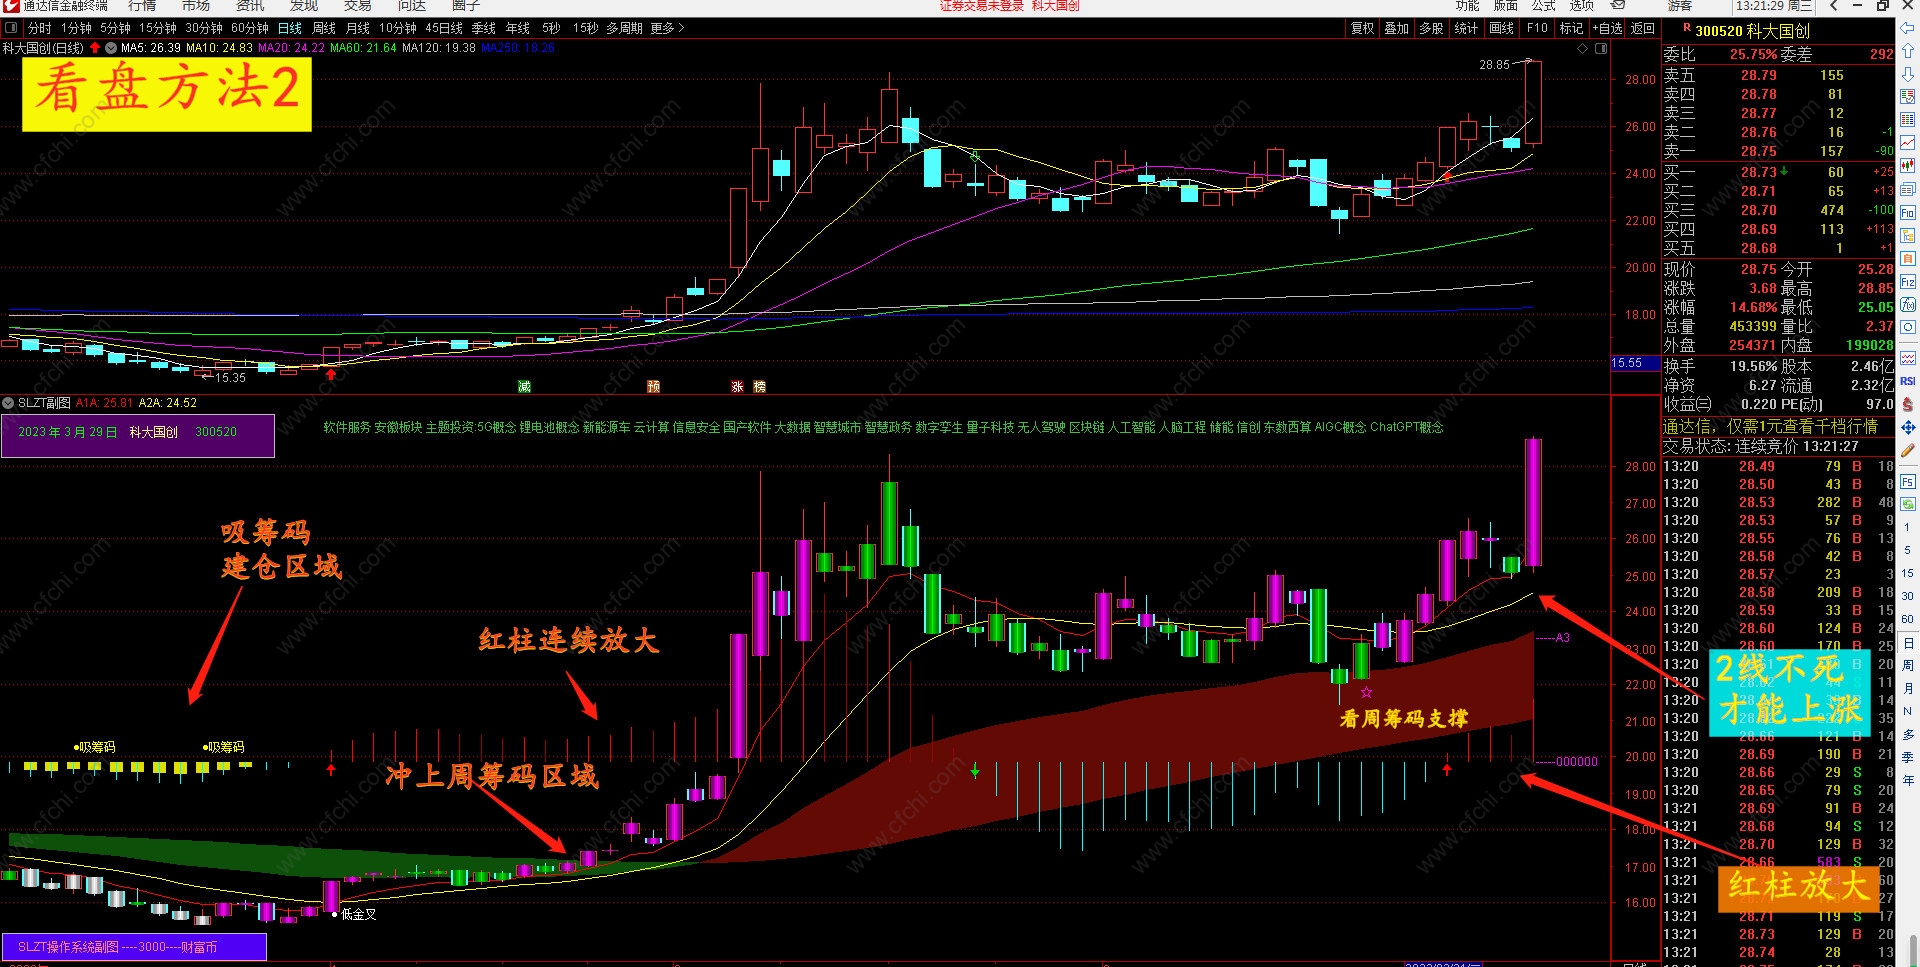Click the 游客 guest account label
The height and width of the screenshot is (967, 1920).
tap(1680, 6)
